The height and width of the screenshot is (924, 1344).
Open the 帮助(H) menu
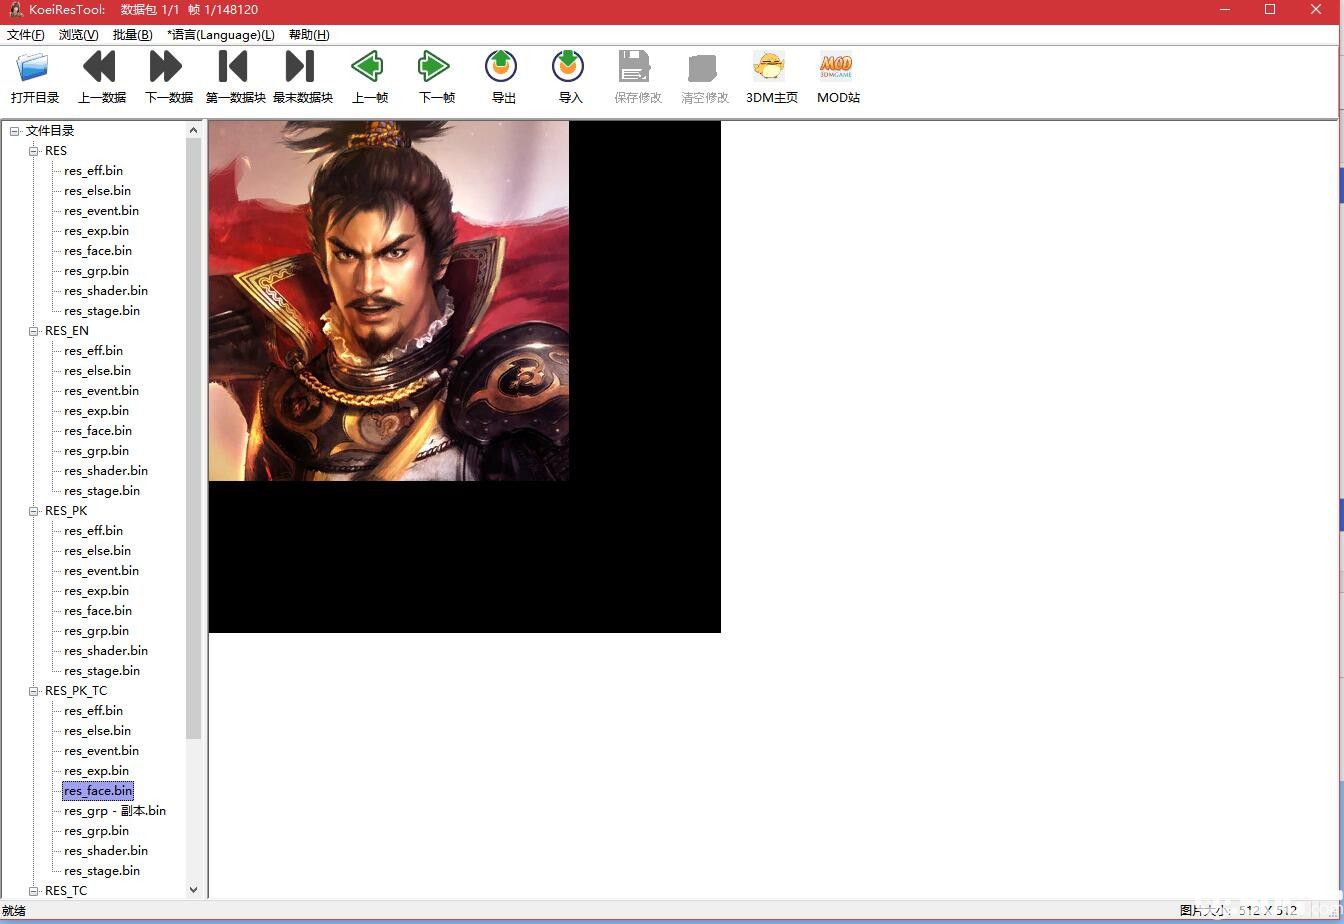point(309,35)
